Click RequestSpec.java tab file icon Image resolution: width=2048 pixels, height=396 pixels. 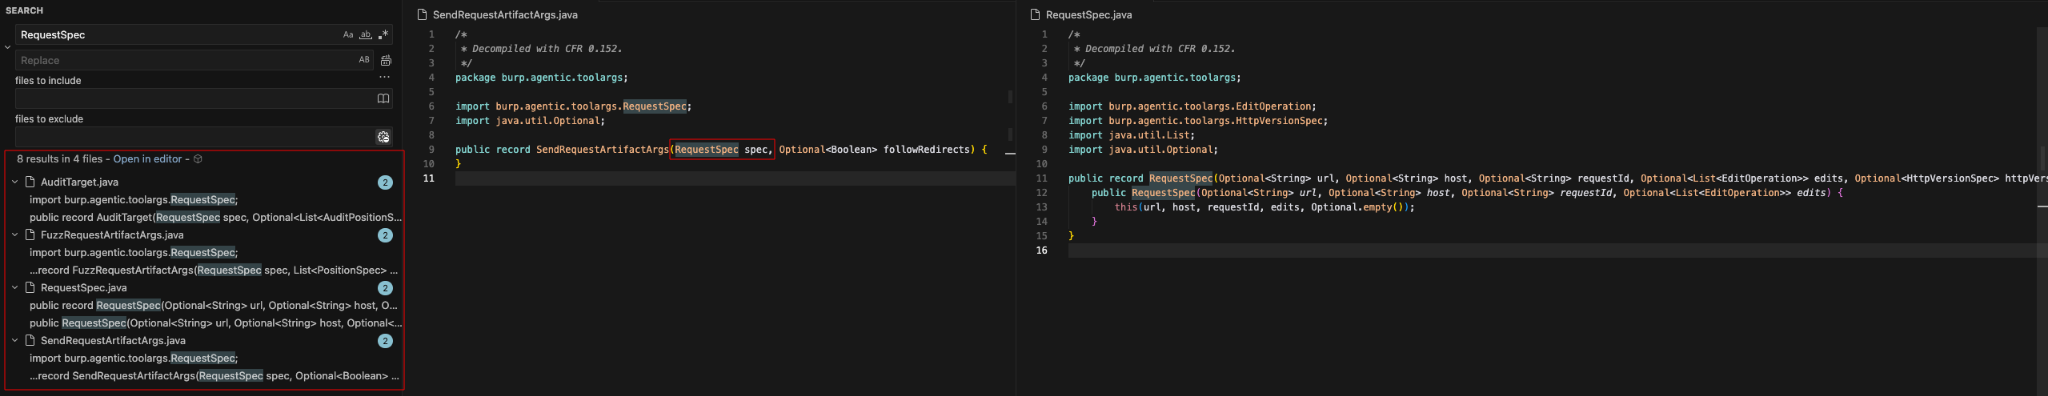coord(1035,15)
